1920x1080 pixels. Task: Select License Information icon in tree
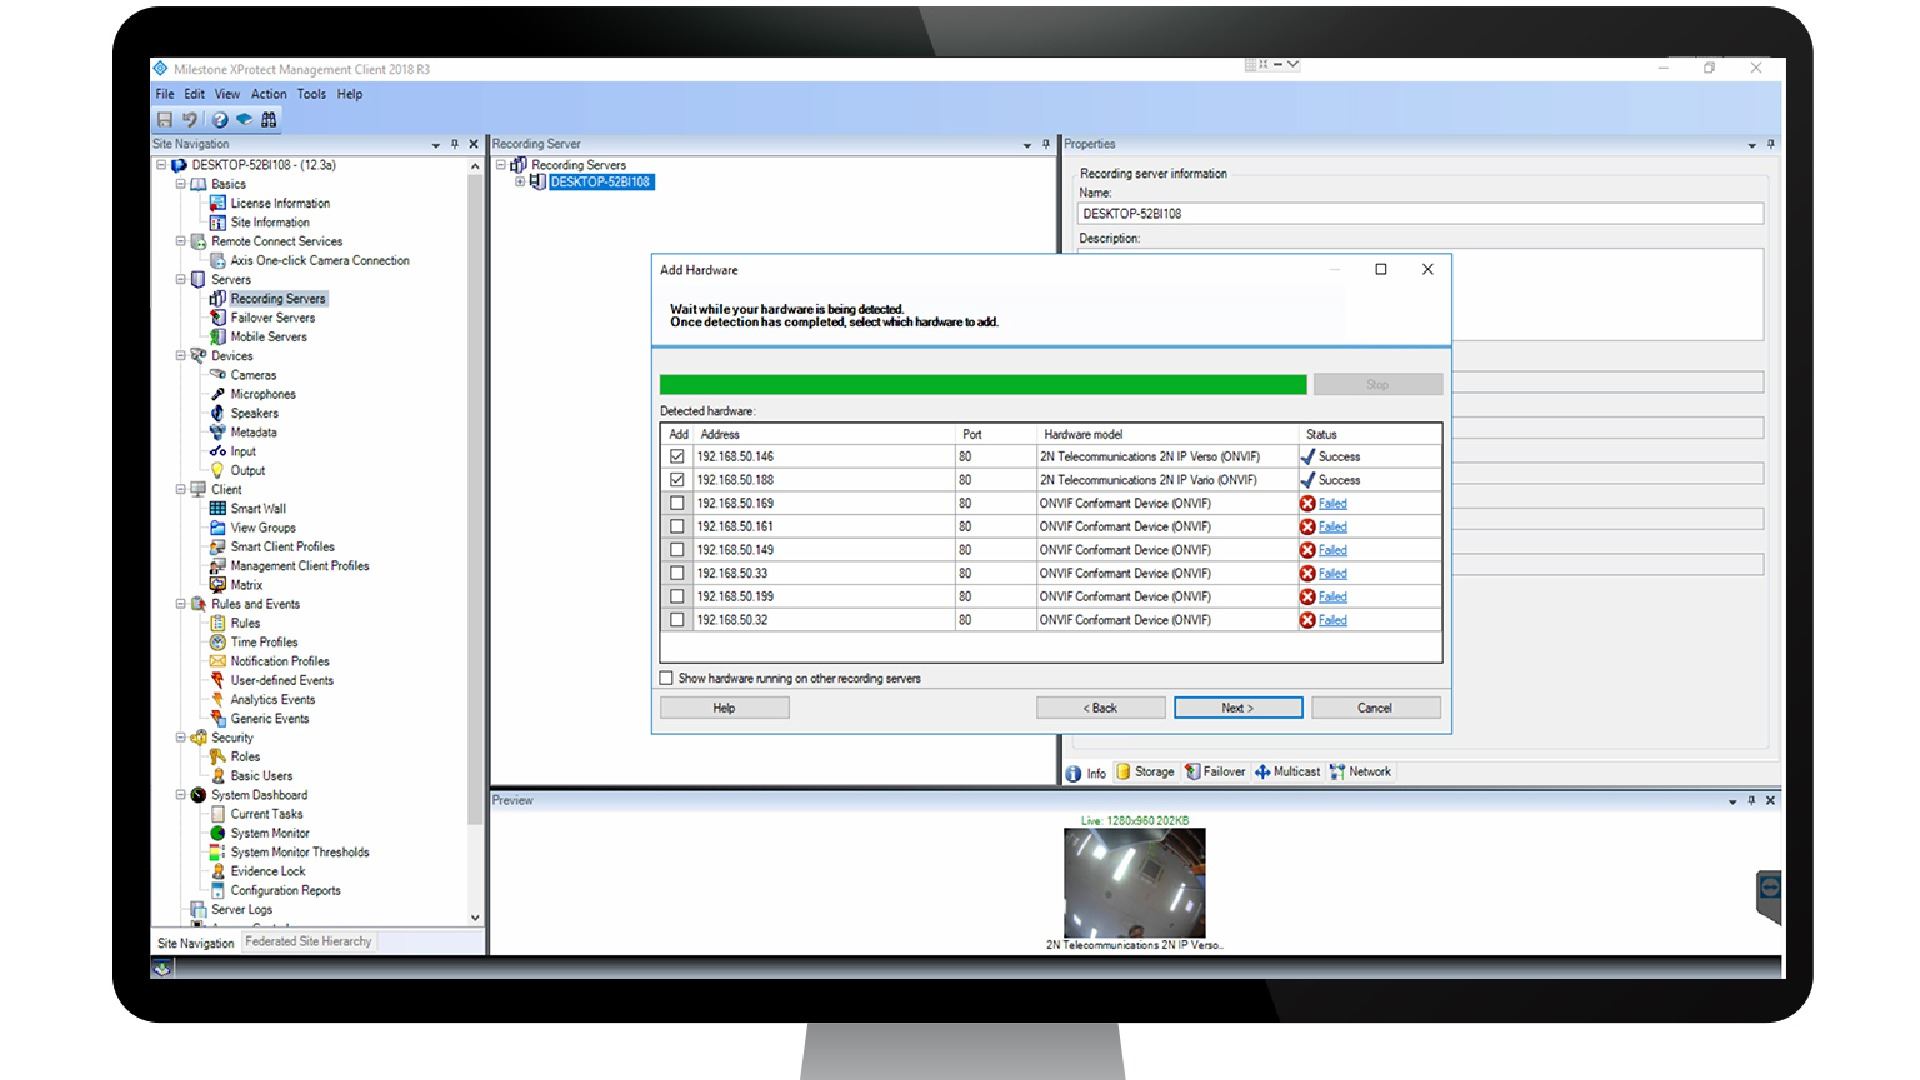coord(217,203)
